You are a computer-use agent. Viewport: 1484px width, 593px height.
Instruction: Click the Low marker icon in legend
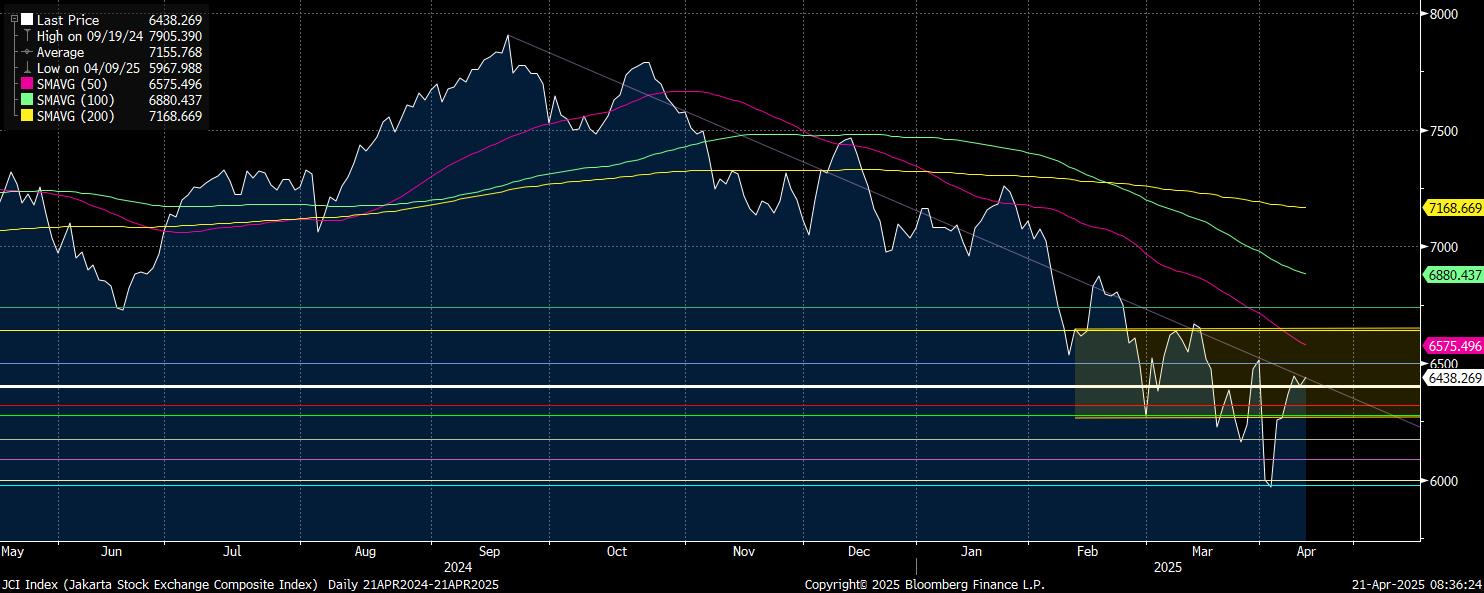tap(27, 68)
